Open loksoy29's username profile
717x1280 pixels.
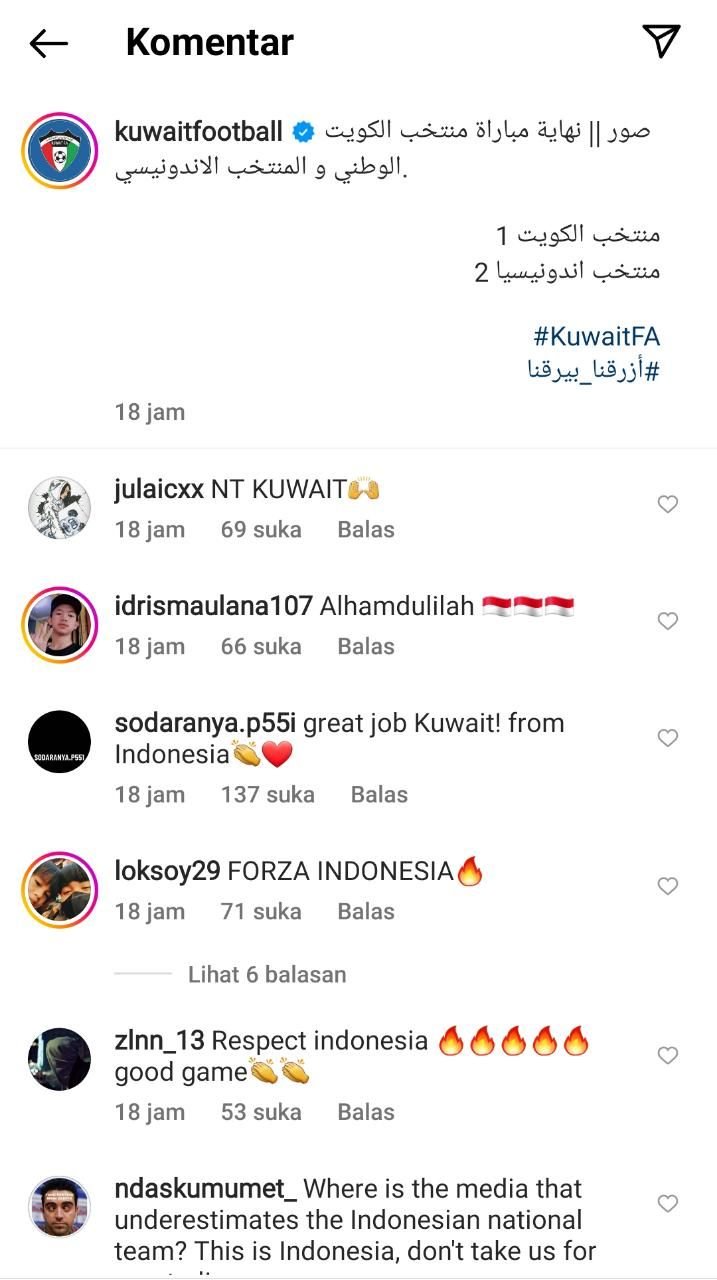pyautogui.click(x=168, y=871)
